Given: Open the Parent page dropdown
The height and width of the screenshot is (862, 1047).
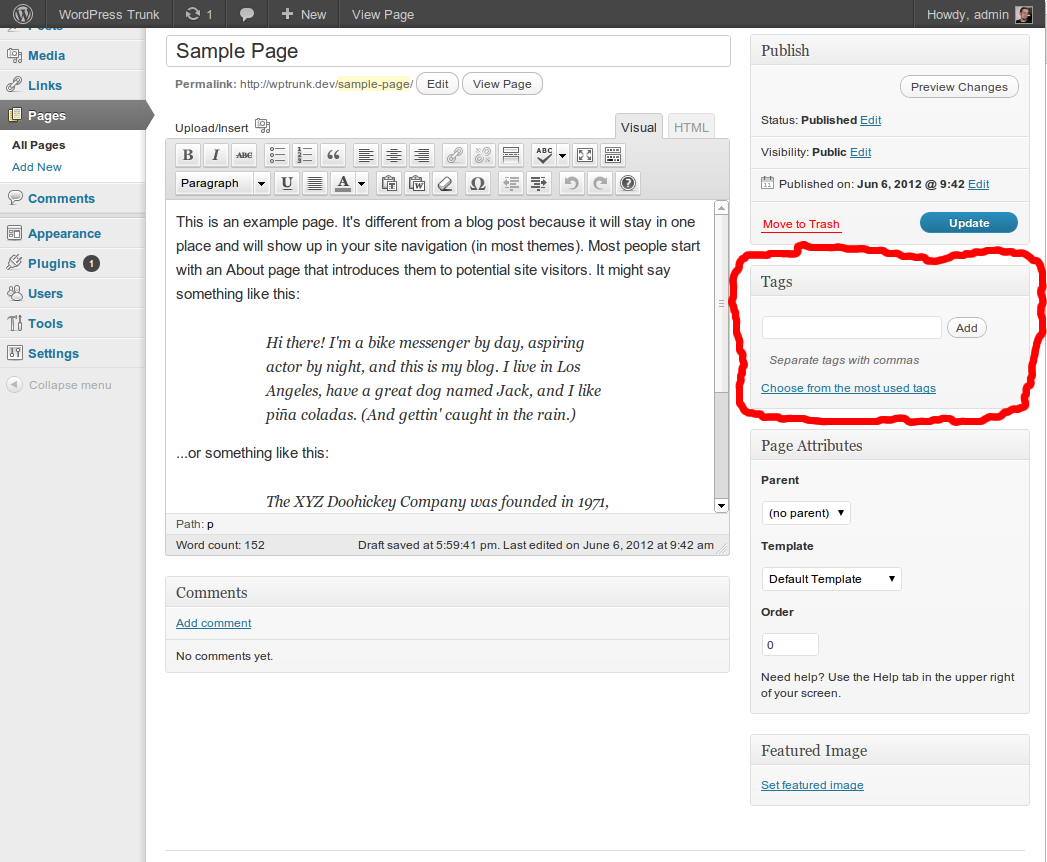Looking at the screenshot, I should click(x=805, y=513).
